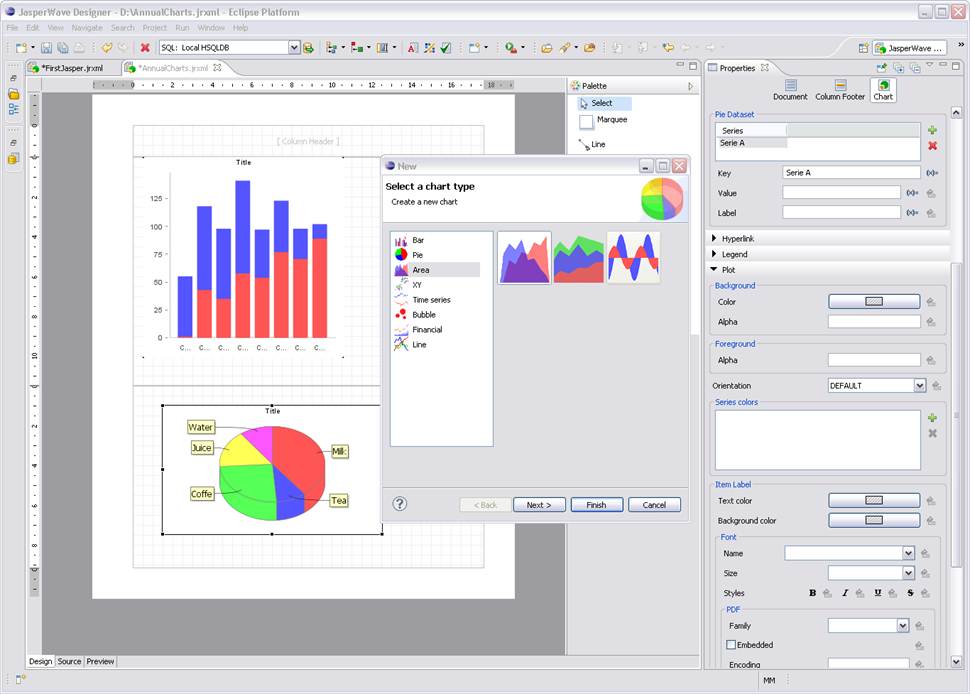Toggle the Embedded PDF checkbox
The width and height of the screenshot is (970, 694).
pos(732,645)
